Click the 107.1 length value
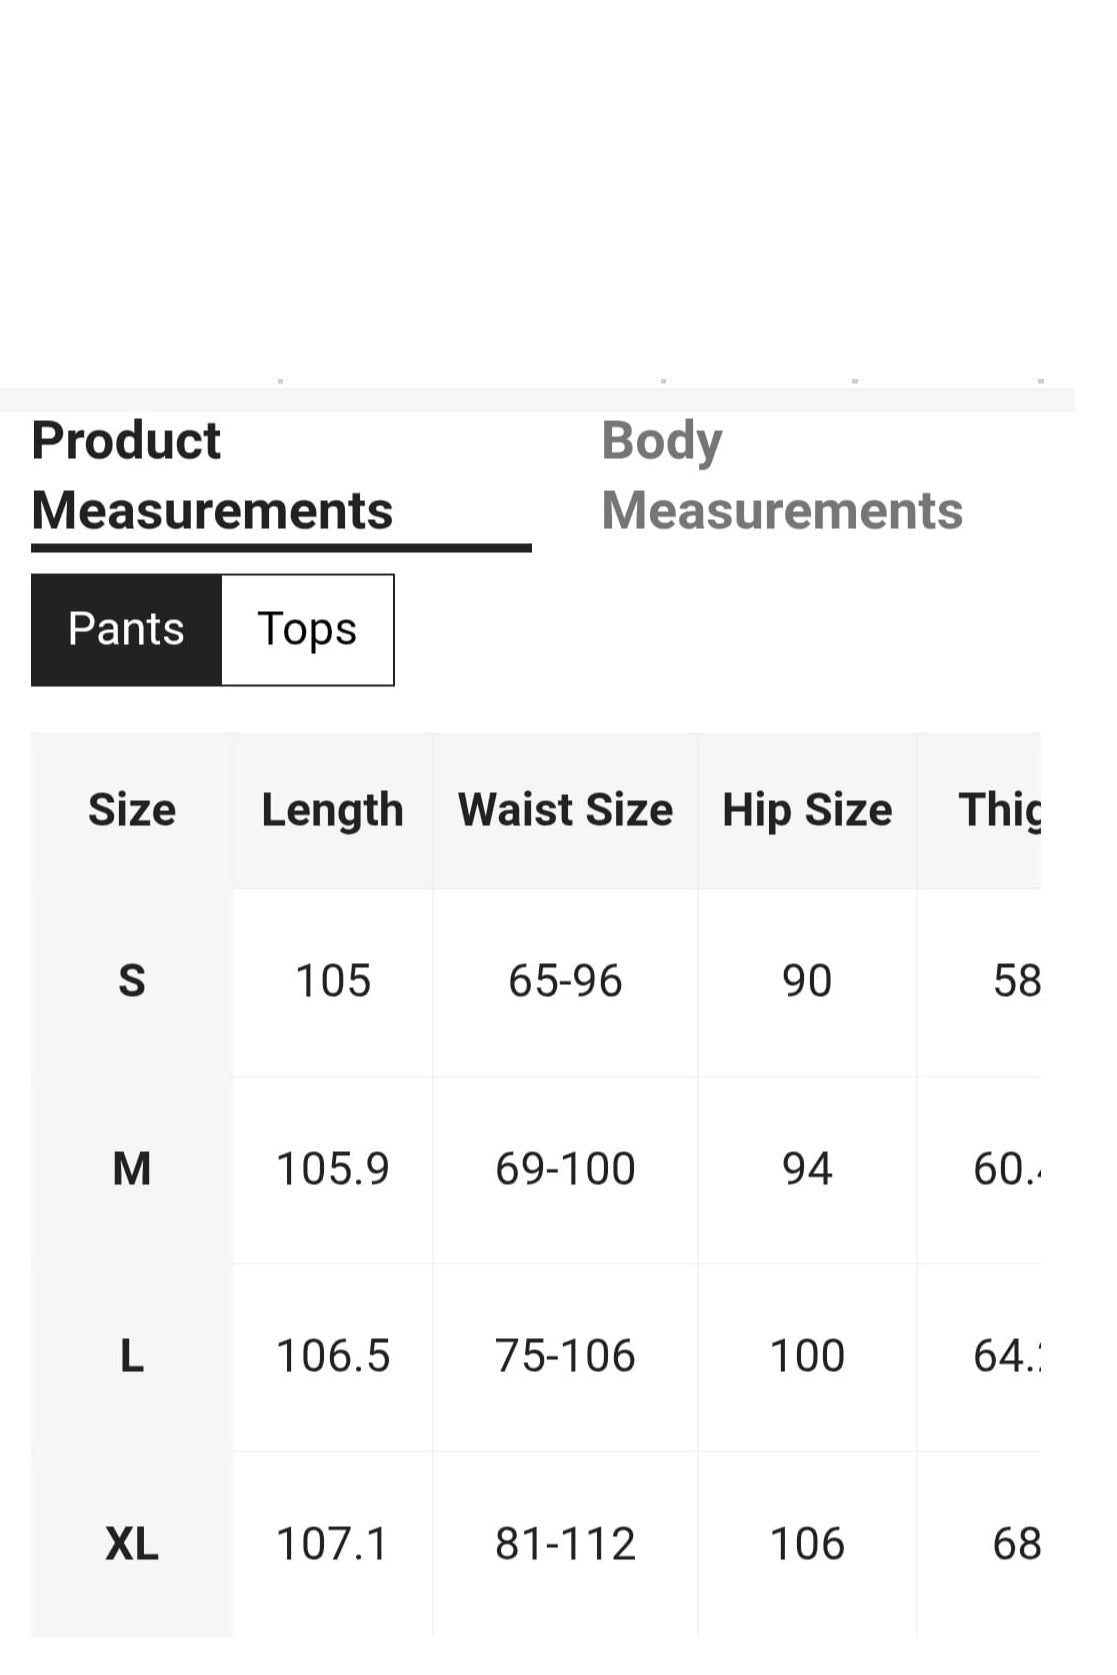Viewport: 1117px width, 1675px height. coord(333,1545)
